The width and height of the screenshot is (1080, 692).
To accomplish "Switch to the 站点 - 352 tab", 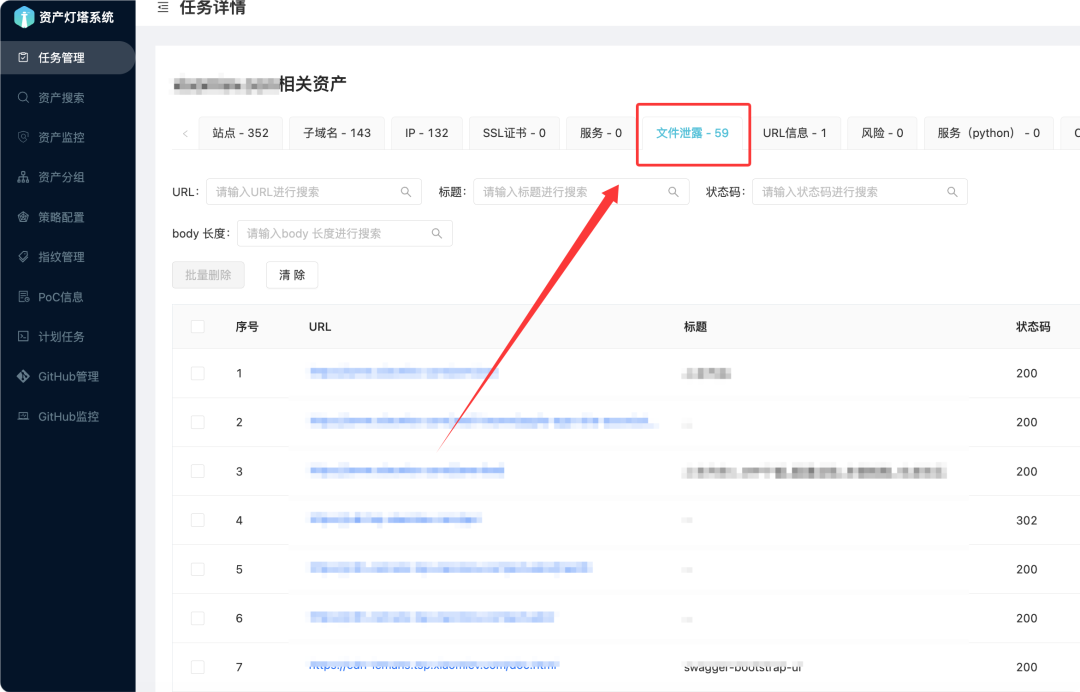I will point(240,133).
